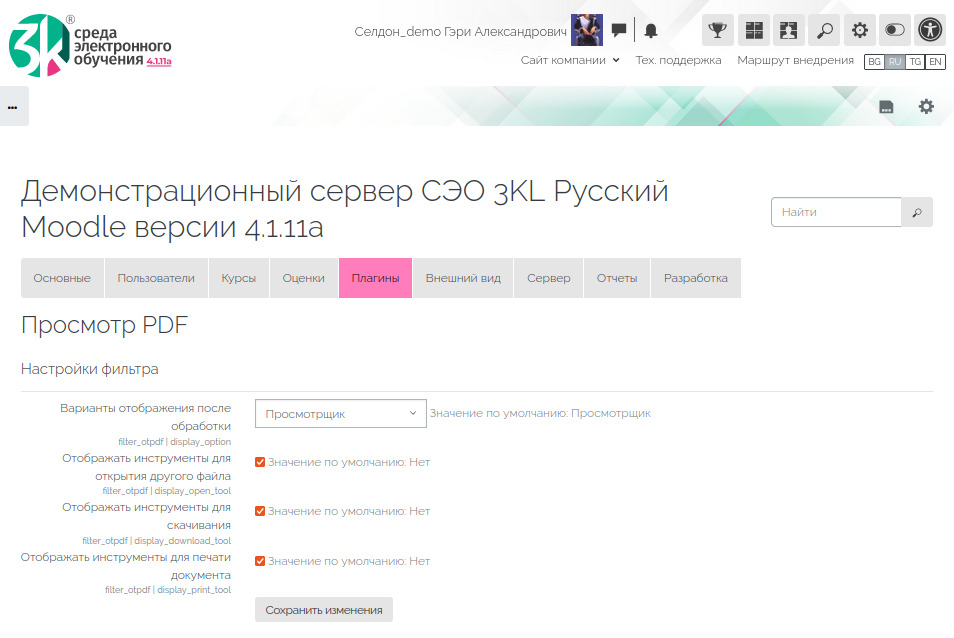Screen dimensions: 954x638
Task: Click the label 'Отображать инструменты для скачивания'
Action: click(147, 516)
